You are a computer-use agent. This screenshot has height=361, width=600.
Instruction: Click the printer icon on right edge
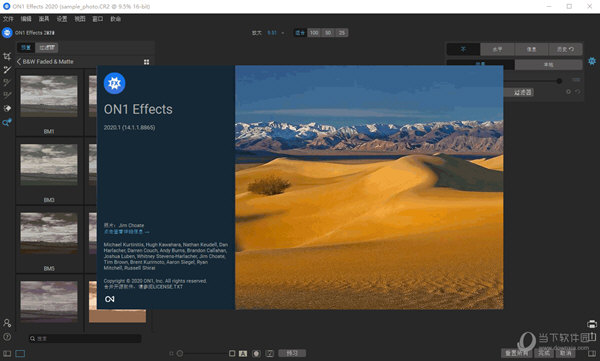point(592,324)
